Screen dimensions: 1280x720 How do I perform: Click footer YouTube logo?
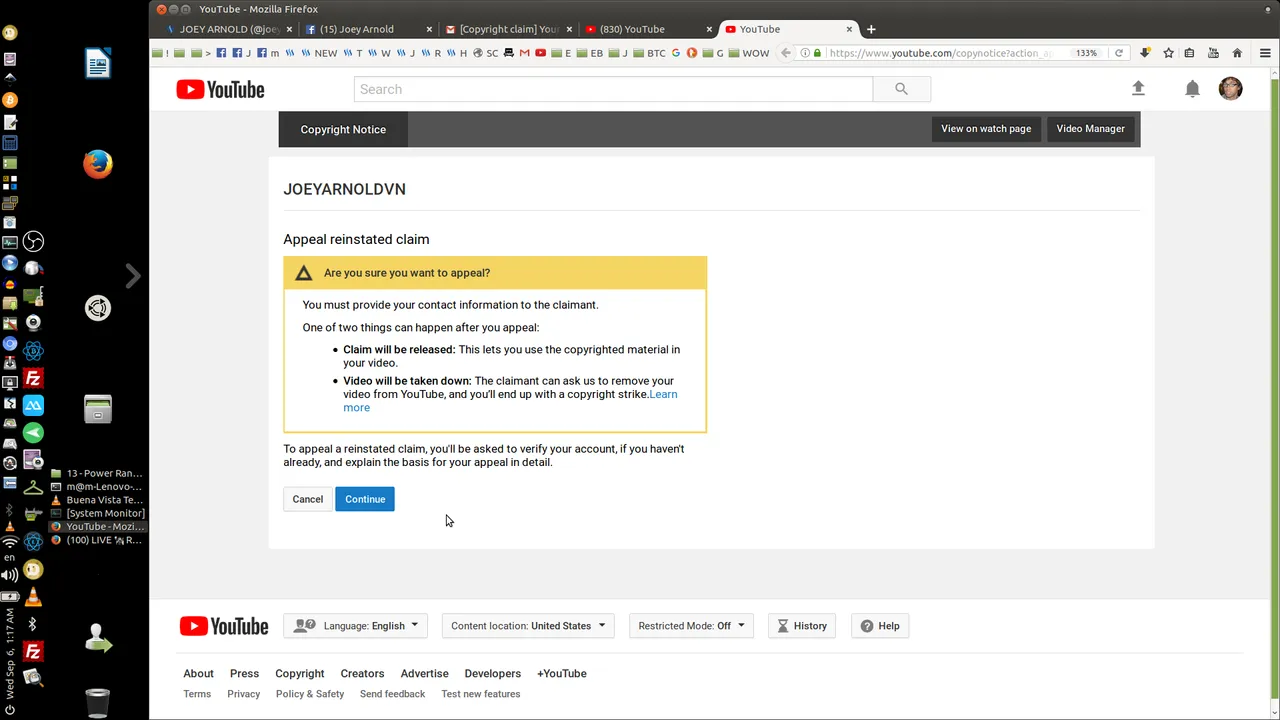pos(224,626)
